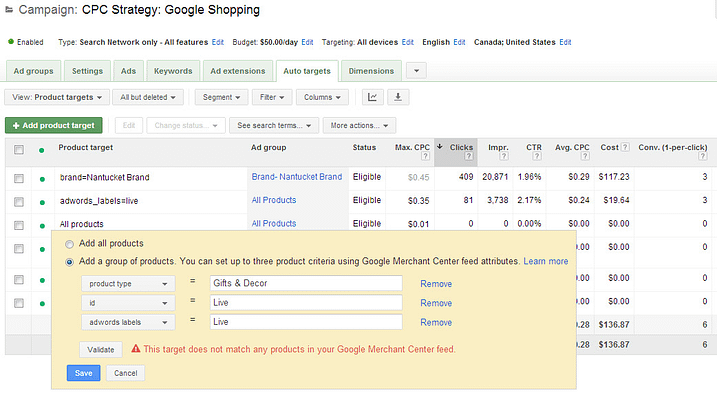Click green status dot for adwords_labels=live
This screenshot has width=717, height=393.
(42, 202)
